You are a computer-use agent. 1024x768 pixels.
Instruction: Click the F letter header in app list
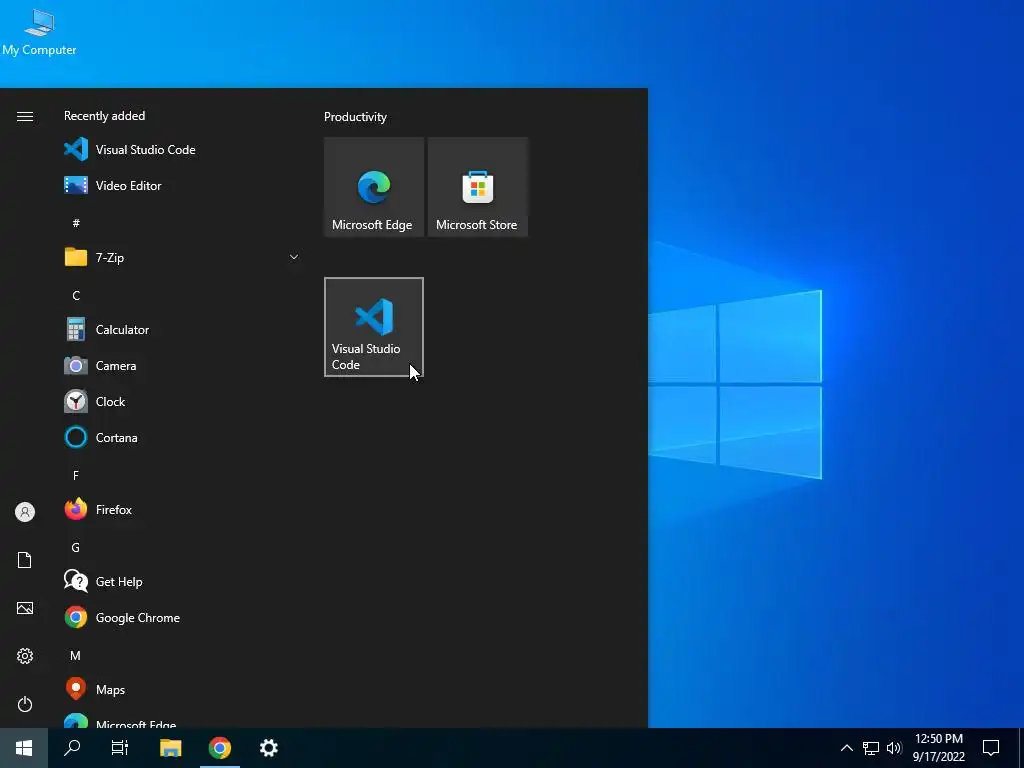pos(76,475)
